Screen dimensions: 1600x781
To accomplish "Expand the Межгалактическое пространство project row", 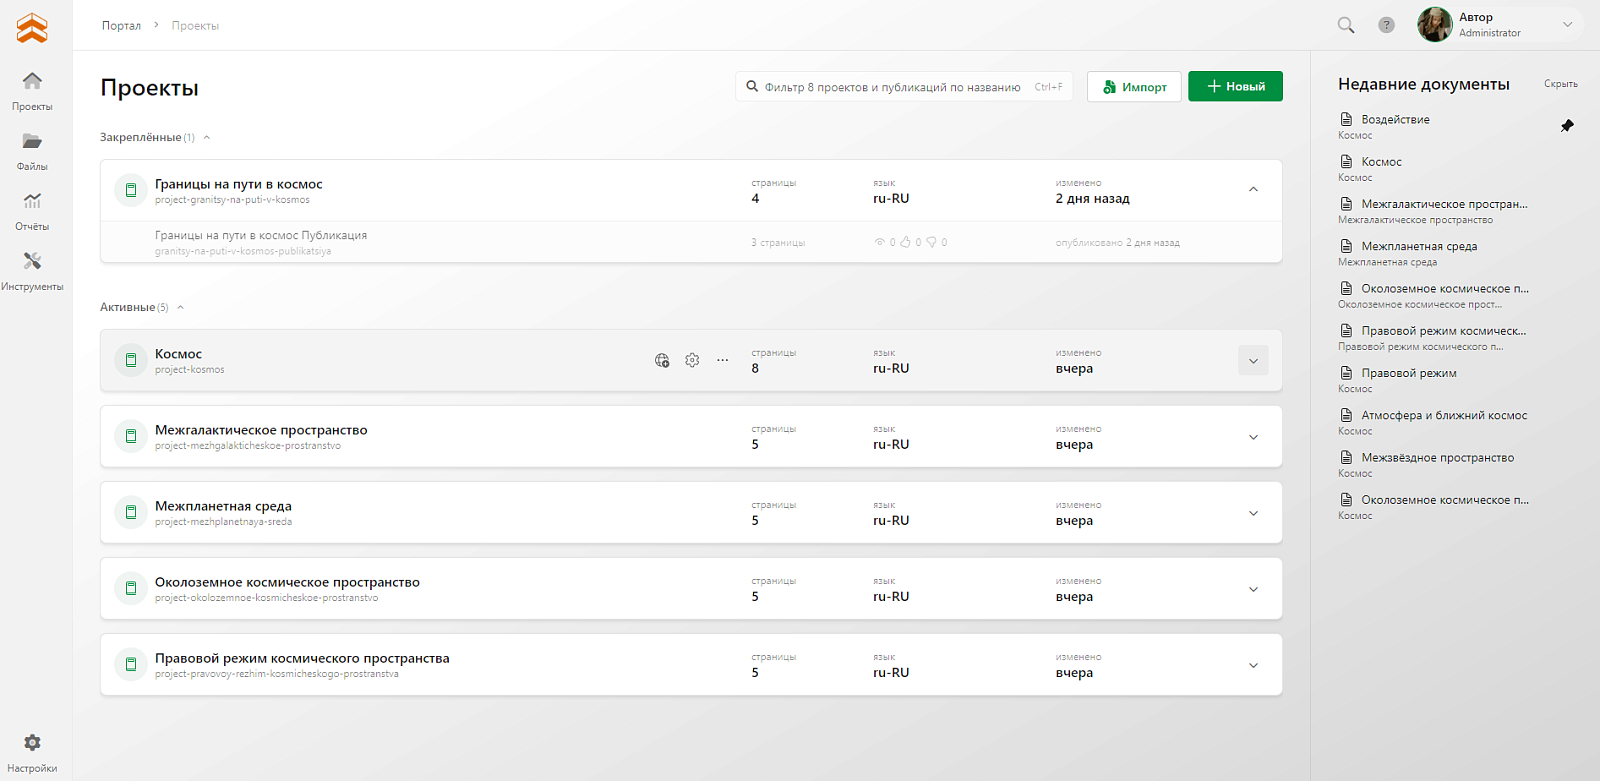I will point(1253,436).
